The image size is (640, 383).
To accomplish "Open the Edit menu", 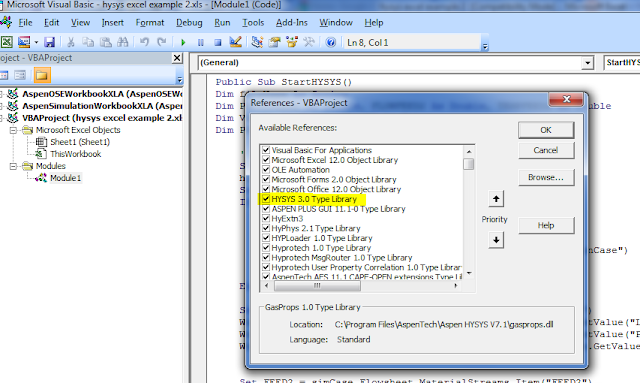I will click(51, 22).
